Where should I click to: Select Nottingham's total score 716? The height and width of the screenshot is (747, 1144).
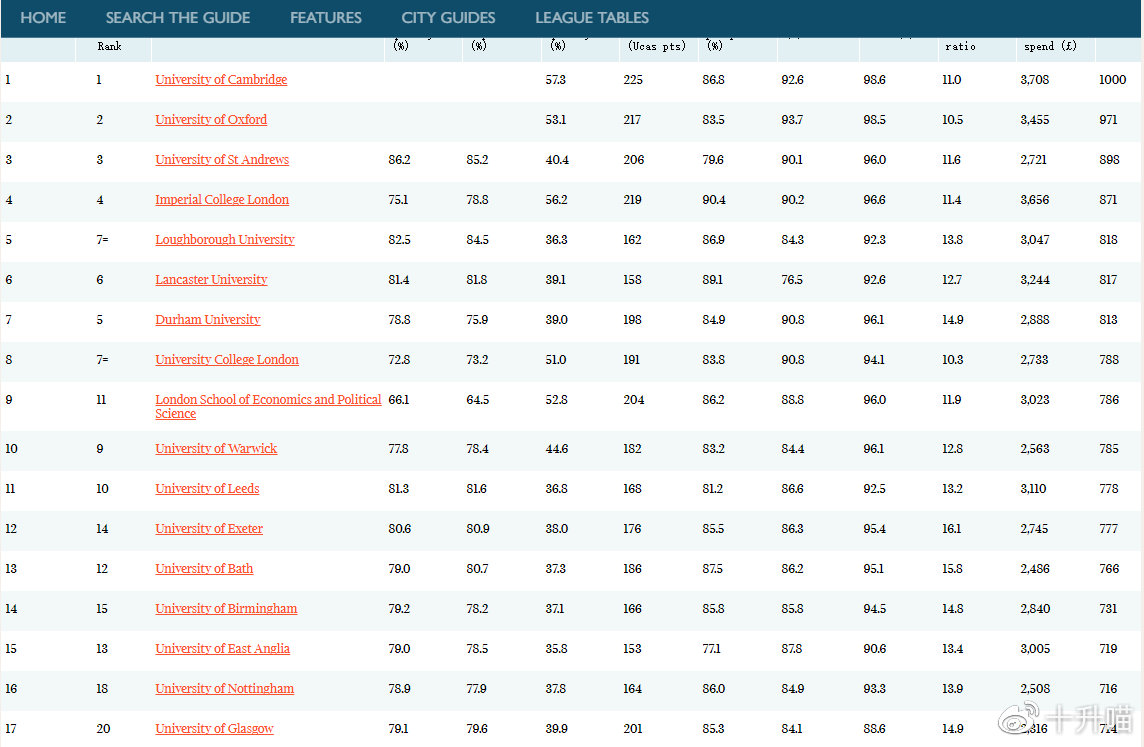point(1108,691)
